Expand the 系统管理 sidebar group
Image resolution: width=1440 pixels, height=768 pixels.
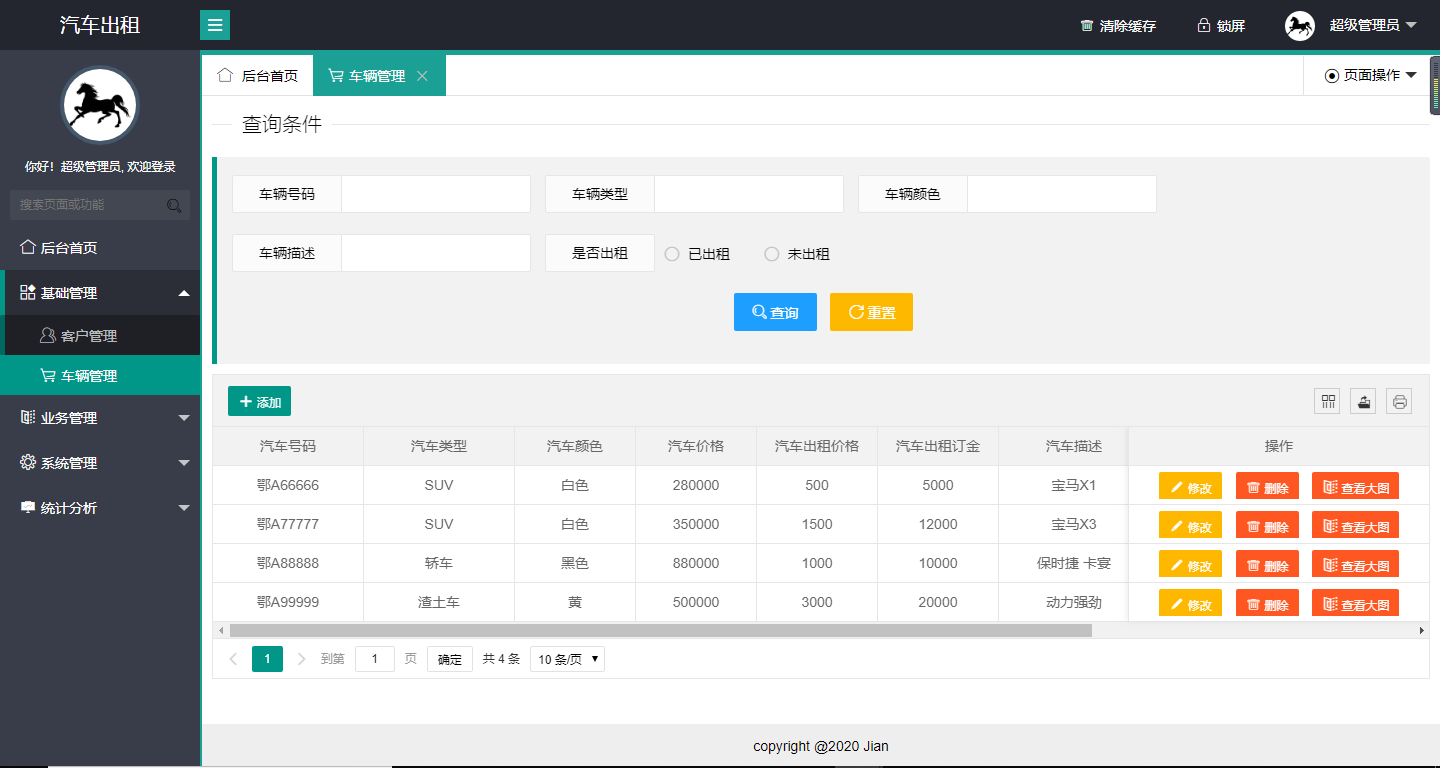point(100,463)
